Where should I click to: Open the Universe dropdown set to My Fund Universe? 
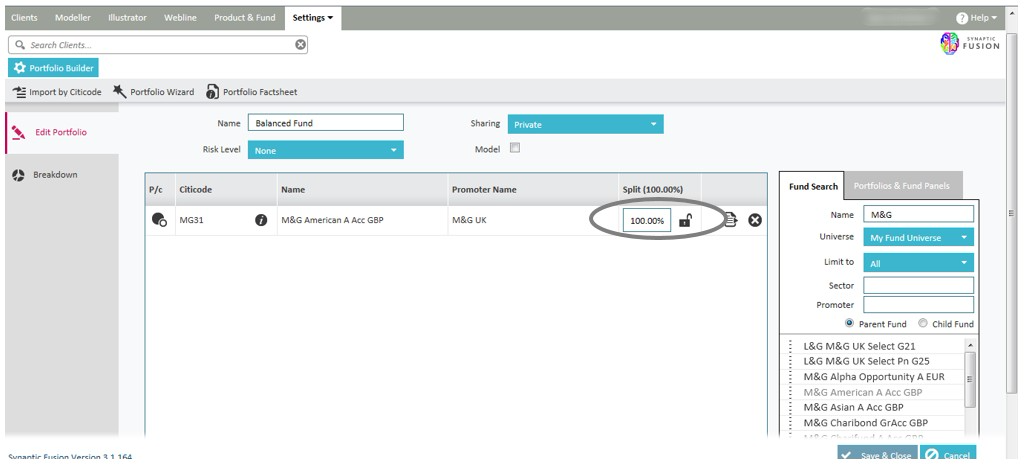pyautogui.click(x=918, y=237)
